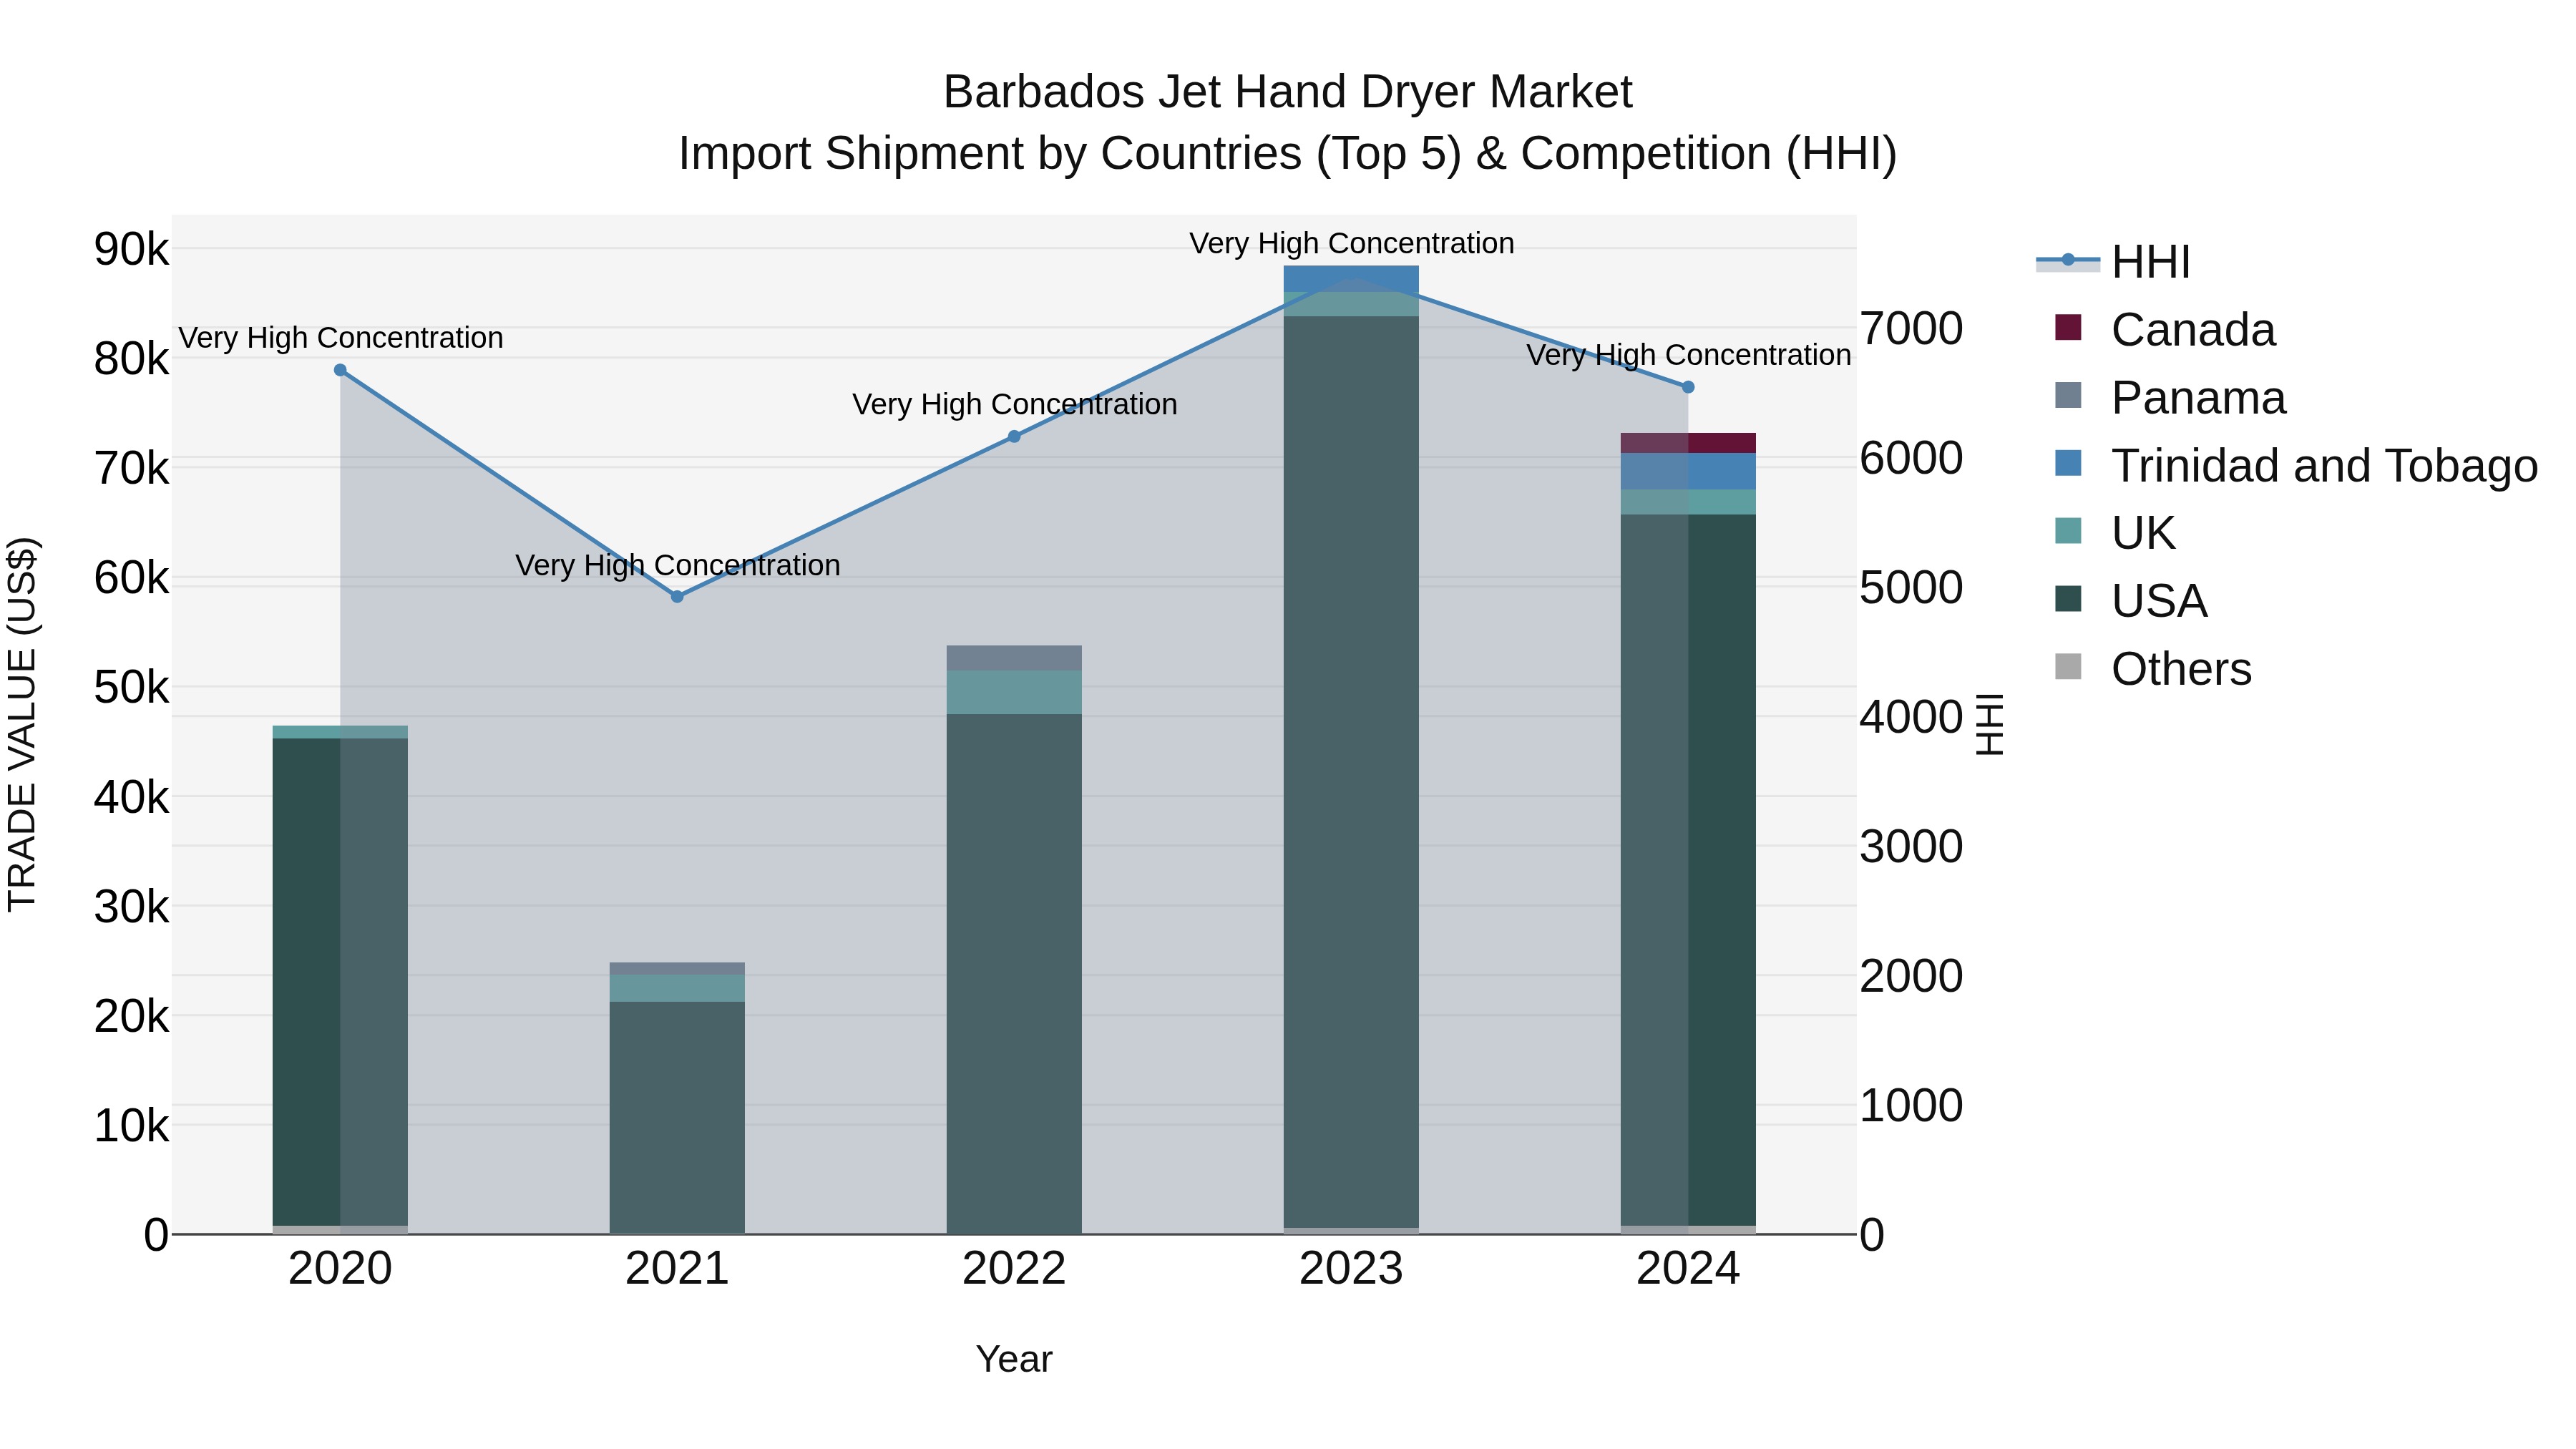The width and height of the screenshot is (2576, 1449).
Task: Select the 2020 HHI data point
Action: click(340, 370)
